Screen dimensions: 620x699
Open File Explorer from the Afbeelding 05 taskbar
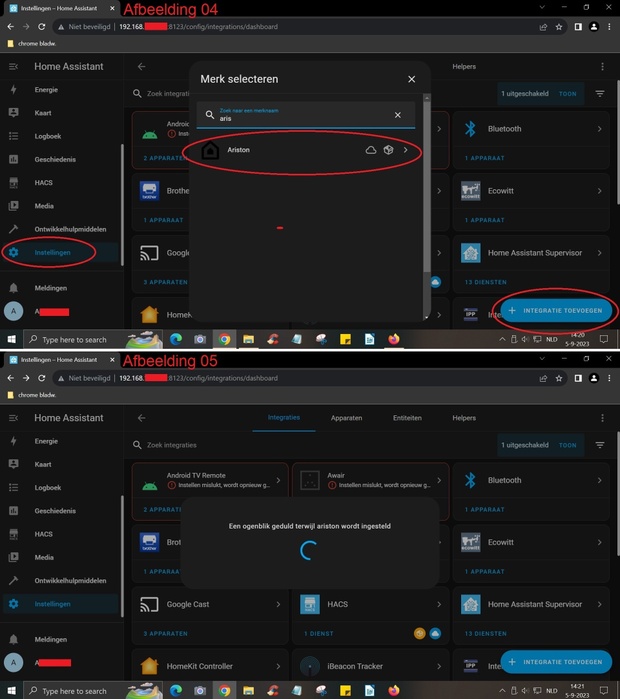tap(248, 691)
